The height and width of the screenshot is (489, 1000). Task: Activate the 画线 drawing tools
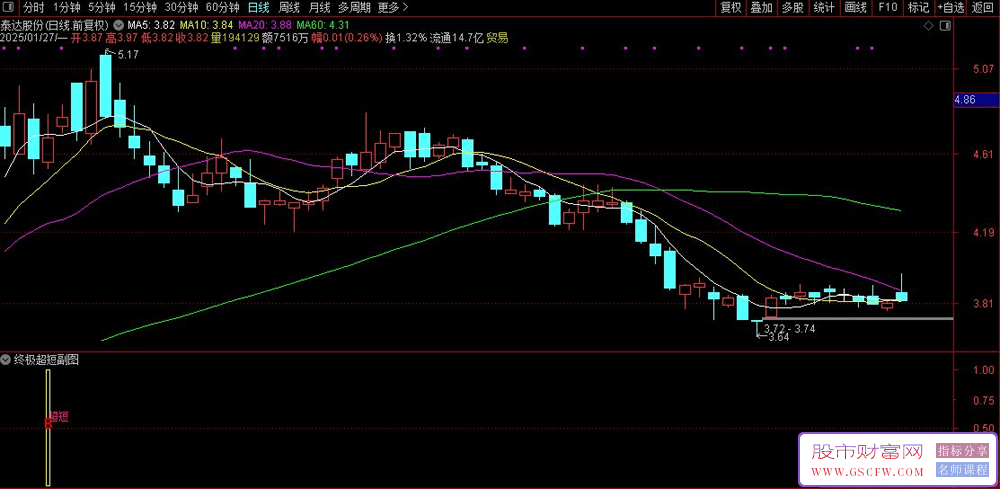855,8
